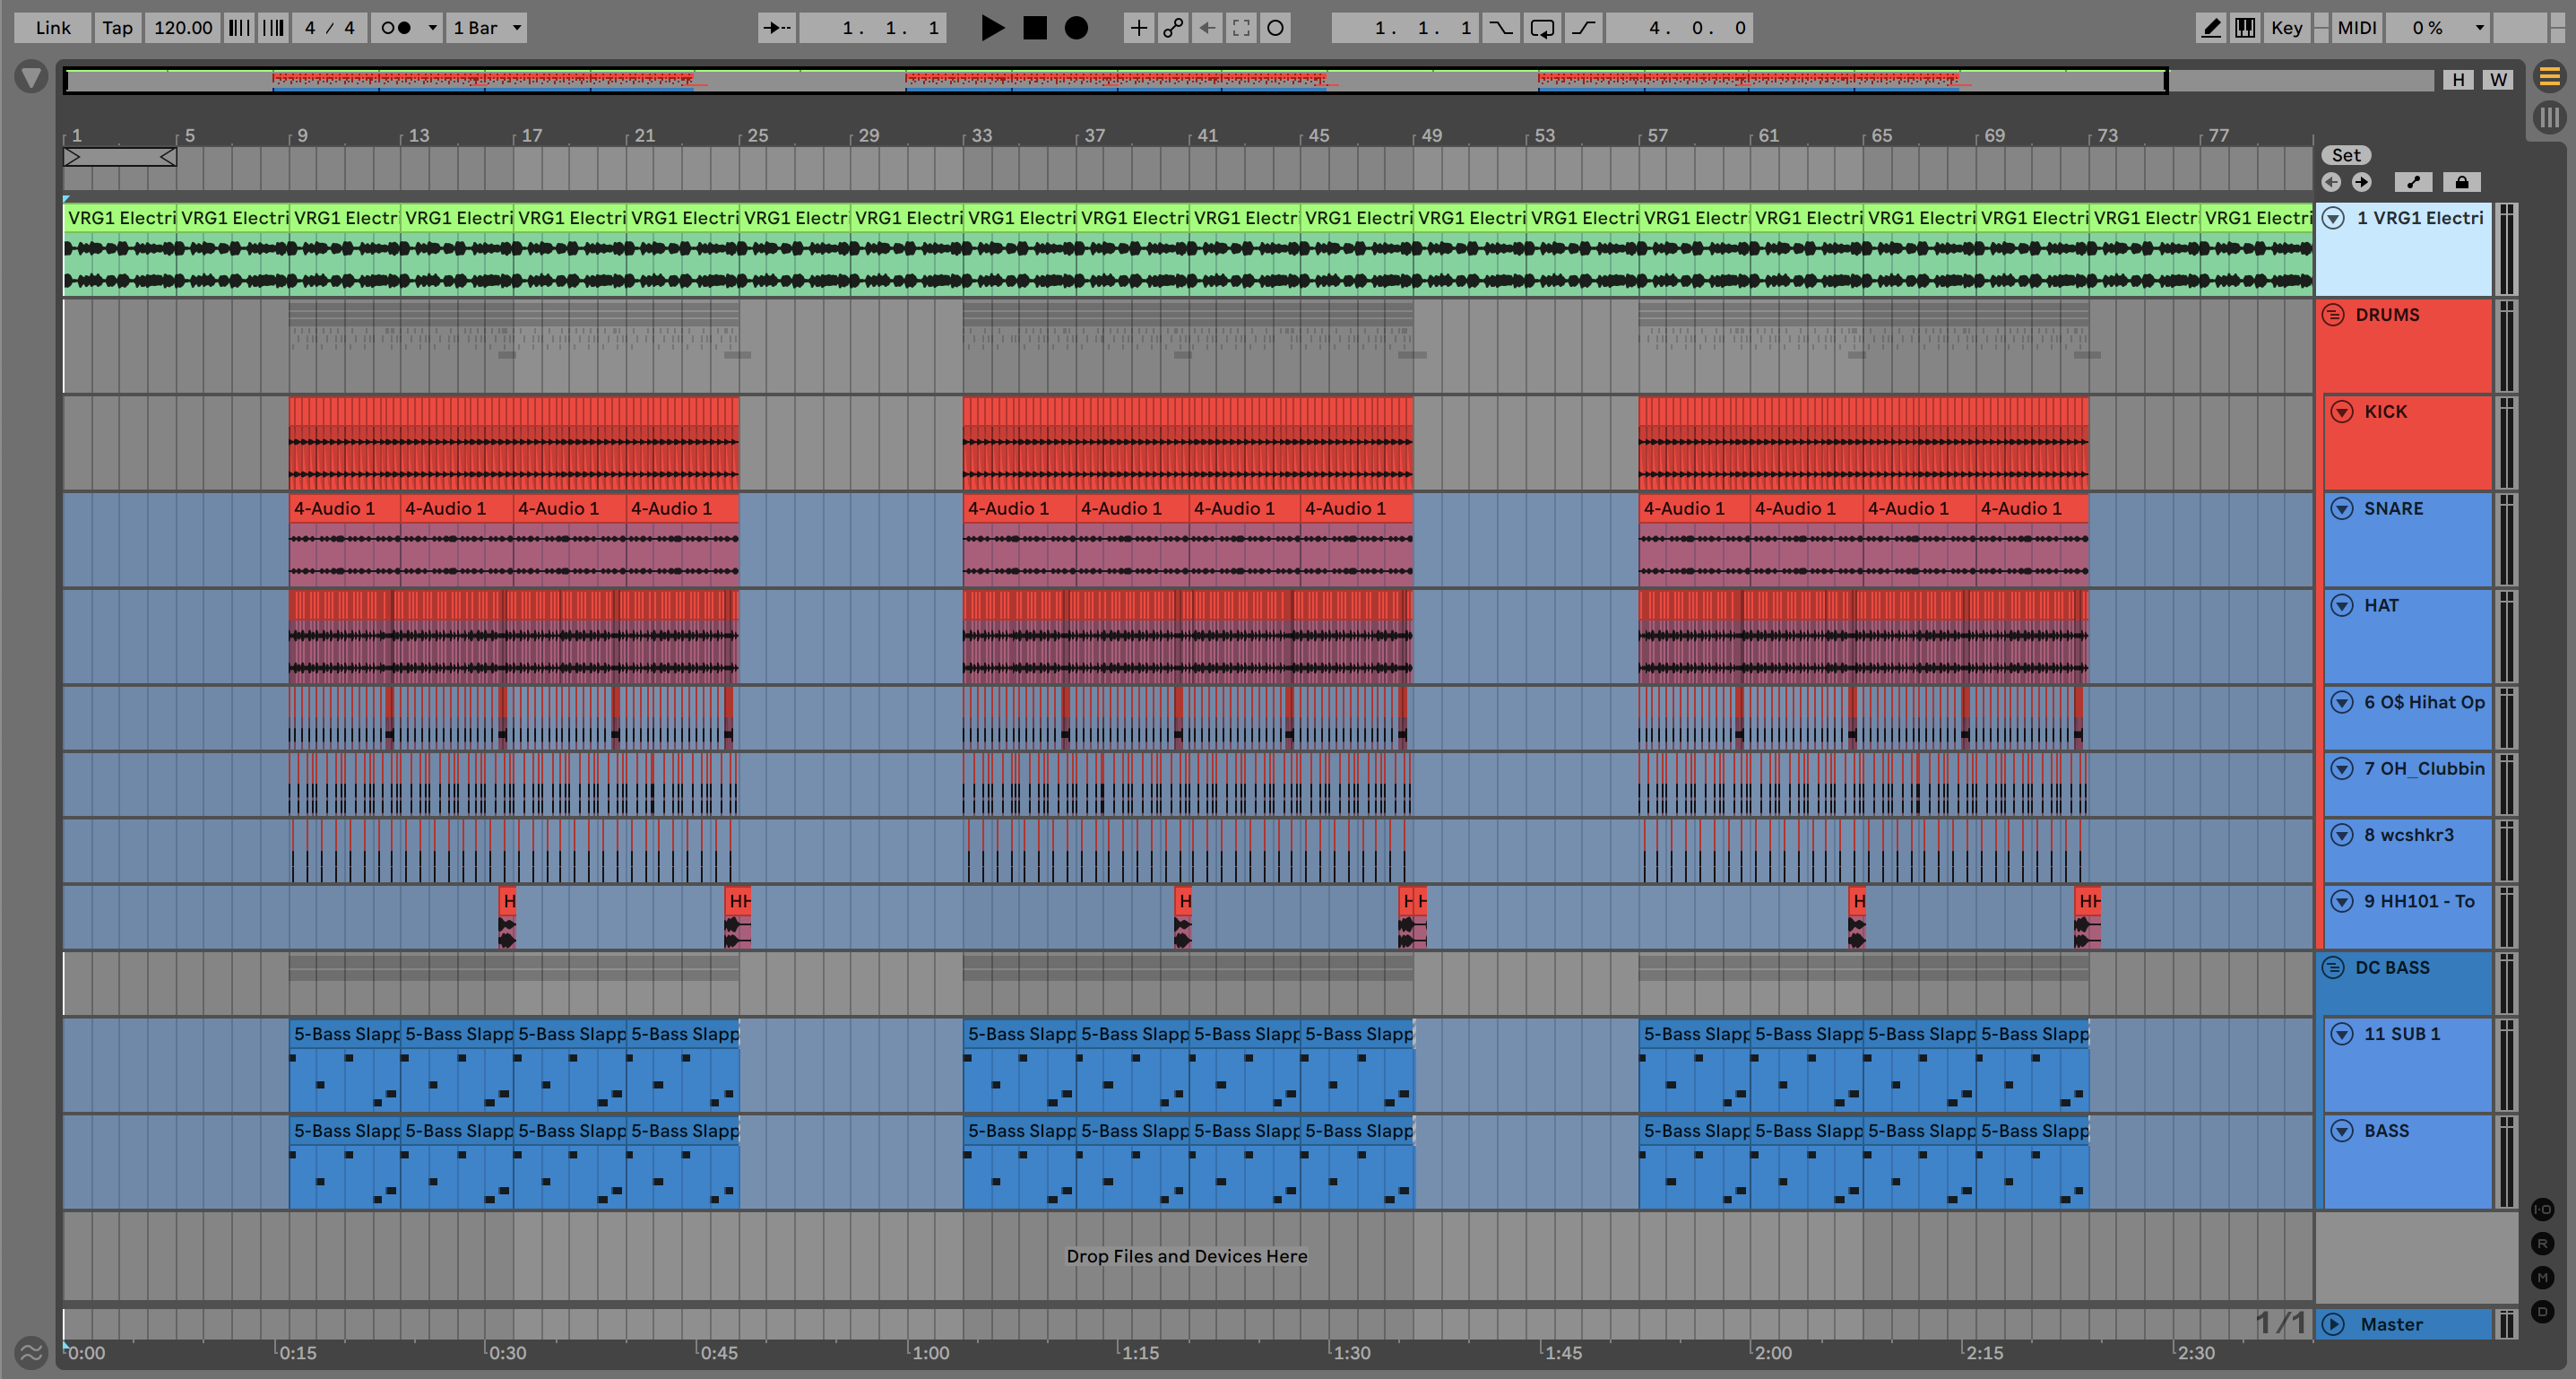
Task: Click the Re-enable Automation arrow icon
Action: [x=1207, y=28]
